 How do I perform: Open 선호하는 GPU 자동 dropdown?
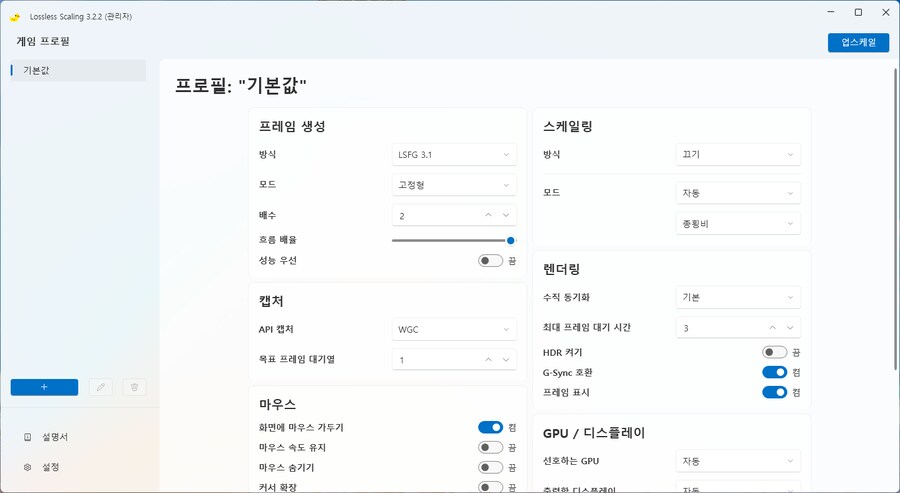(738, 461)
